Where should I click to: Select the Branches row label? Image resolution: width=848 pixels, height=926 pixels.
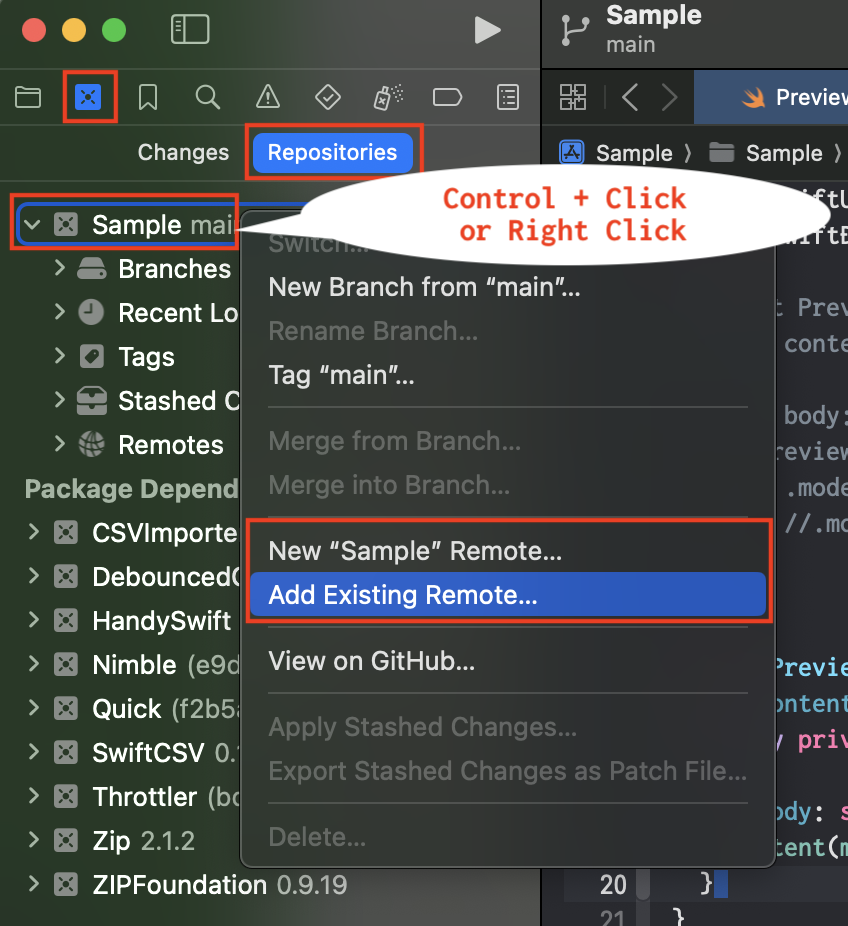tap(174, 269)
